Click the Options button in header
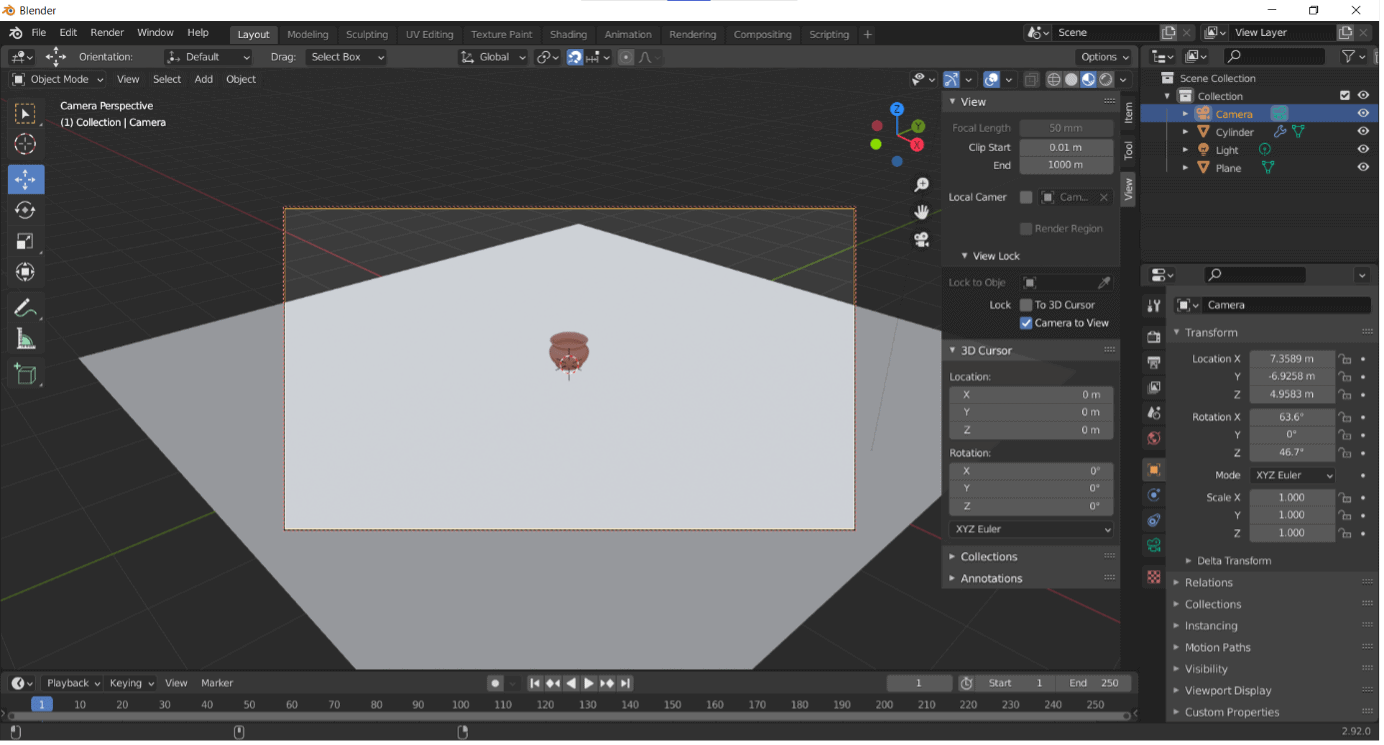1384x745 pixels. (x=1104, y=57)
